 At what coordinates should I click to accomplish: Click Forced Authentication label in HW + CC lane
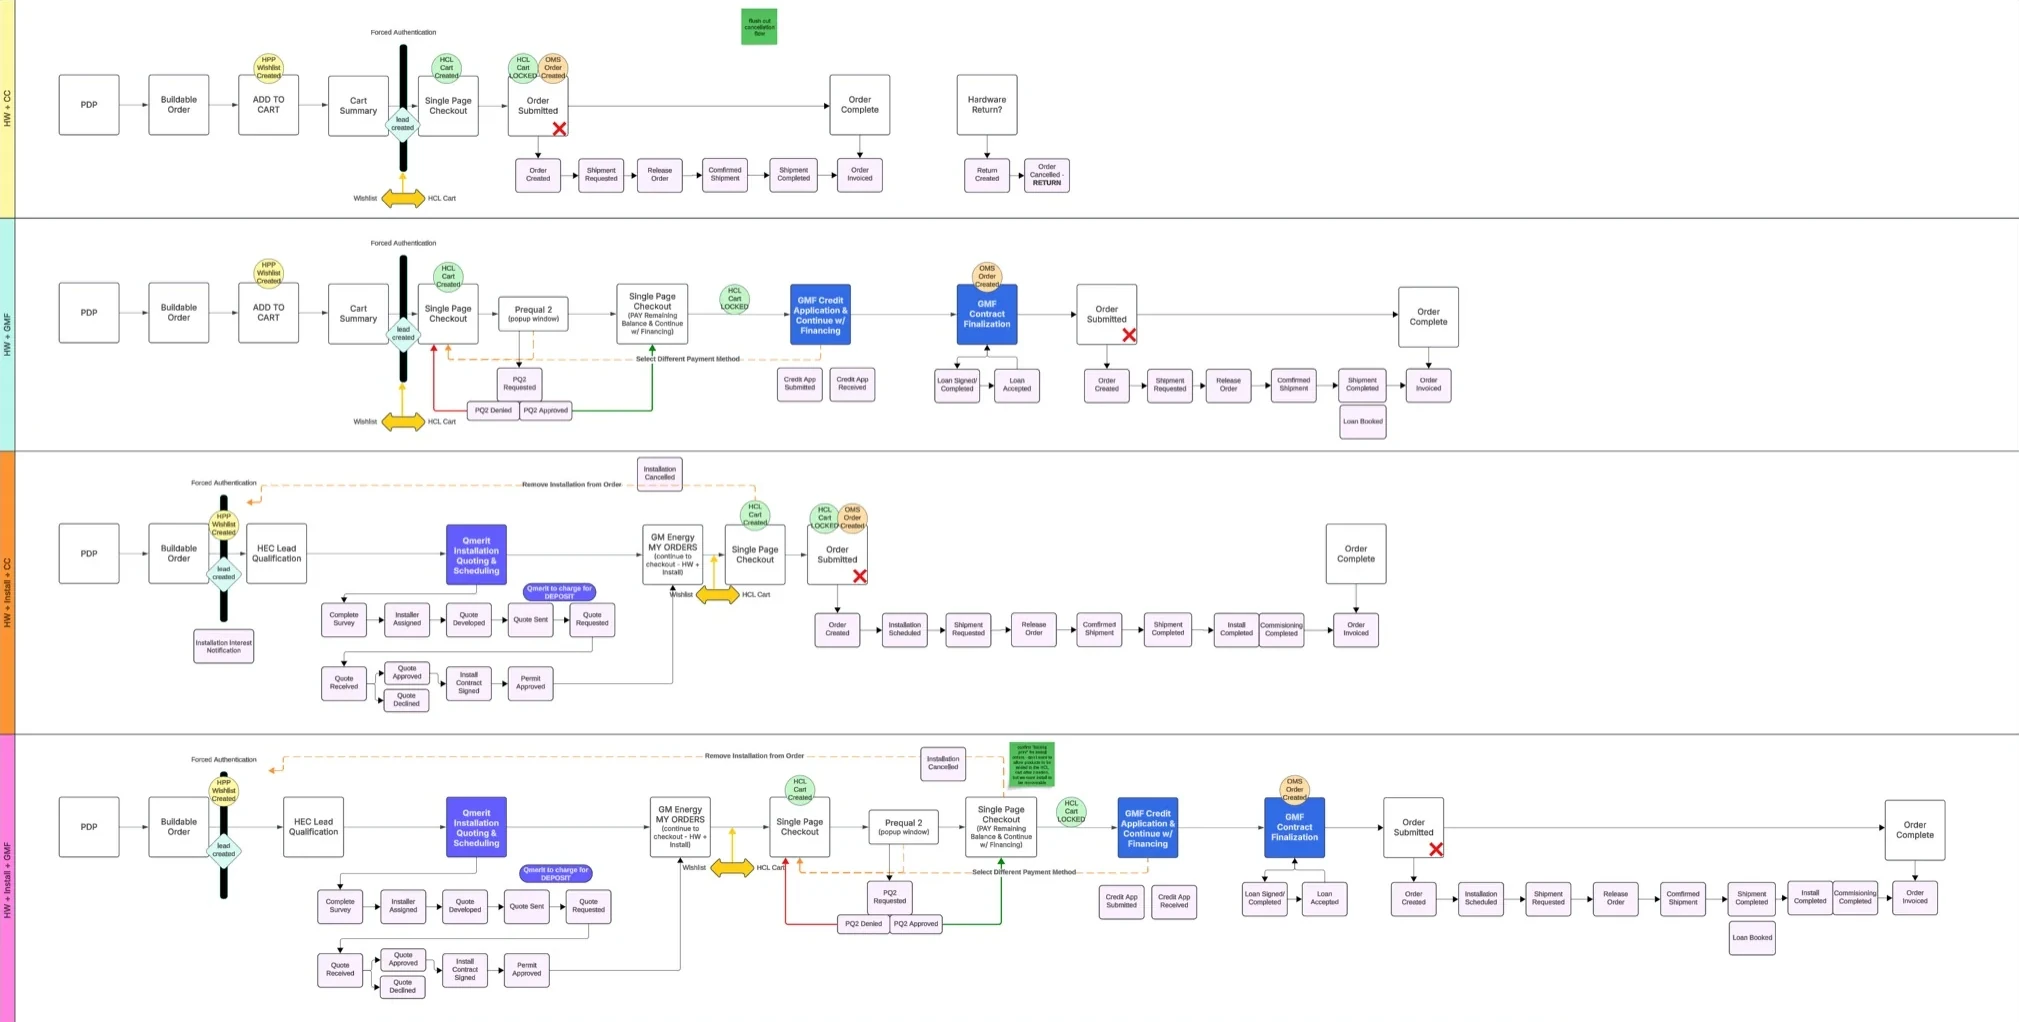coord(403,32)
